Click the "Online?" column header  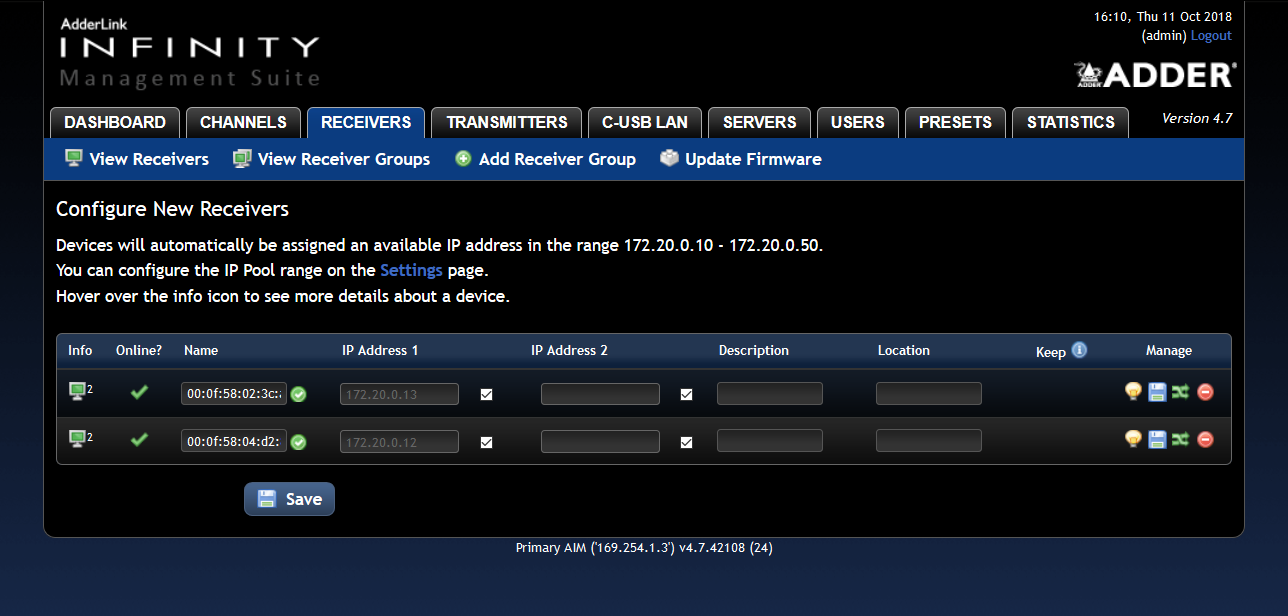[x=139, y=351]
